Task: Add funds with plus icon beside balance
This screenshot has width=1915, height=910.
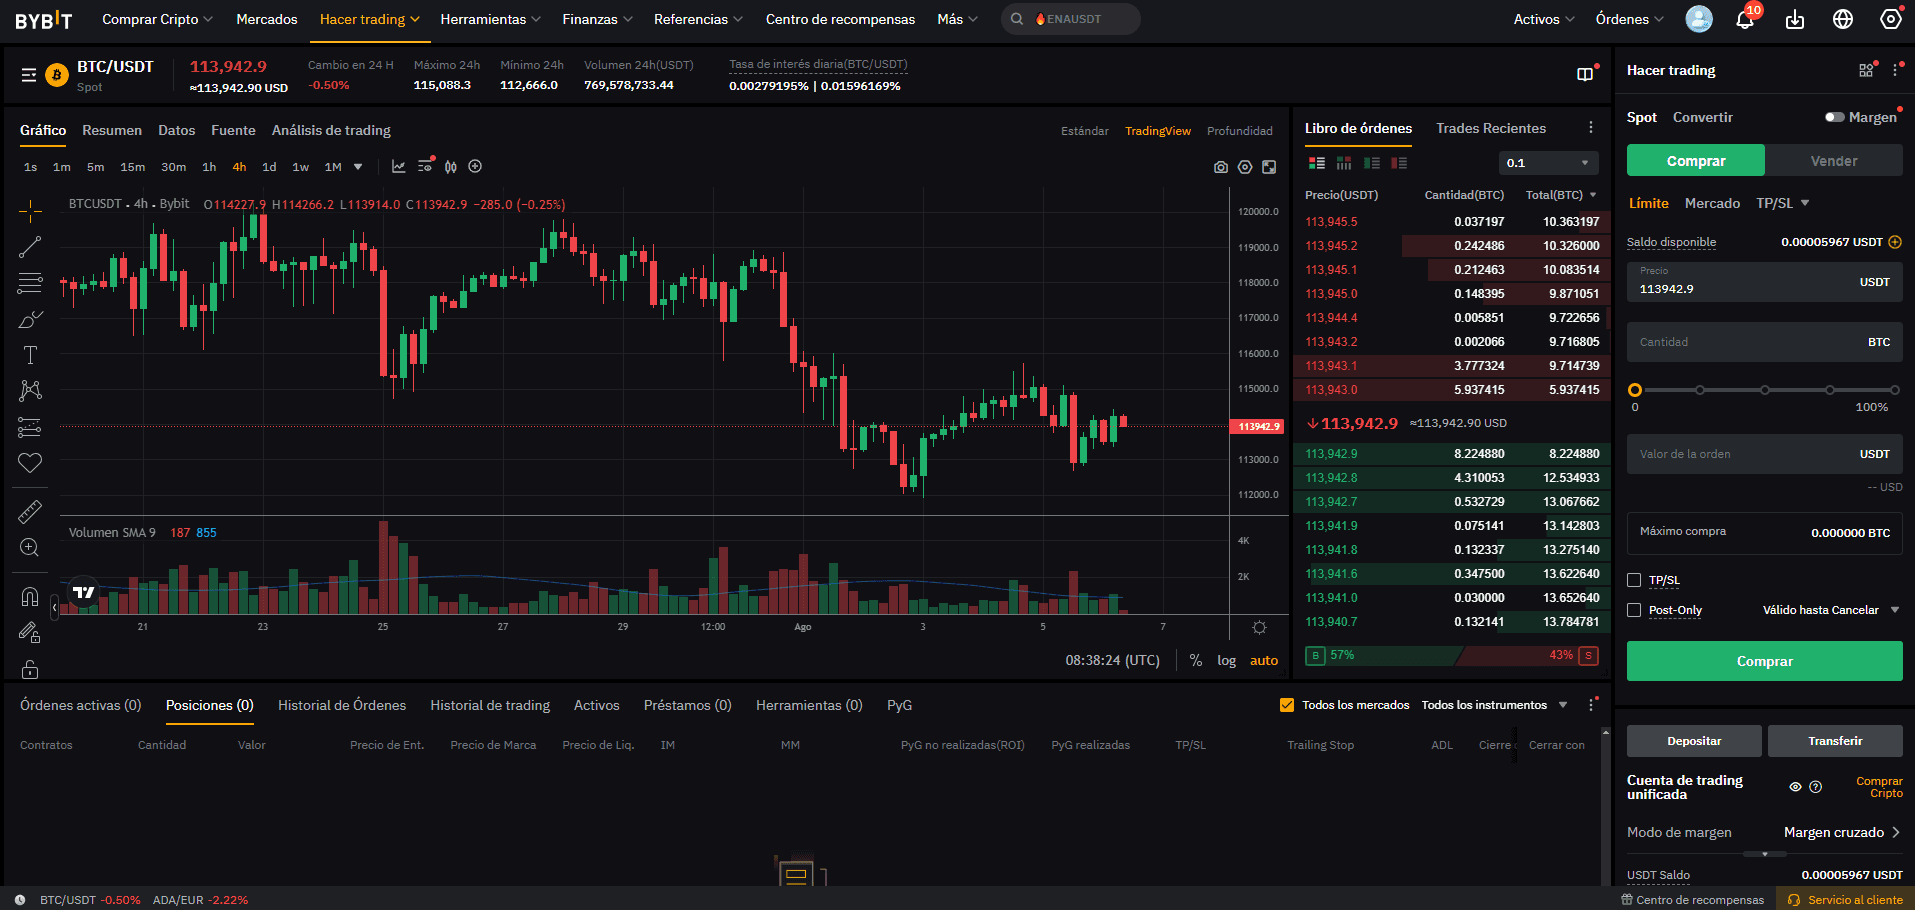Action: (x=1895, y=242)
